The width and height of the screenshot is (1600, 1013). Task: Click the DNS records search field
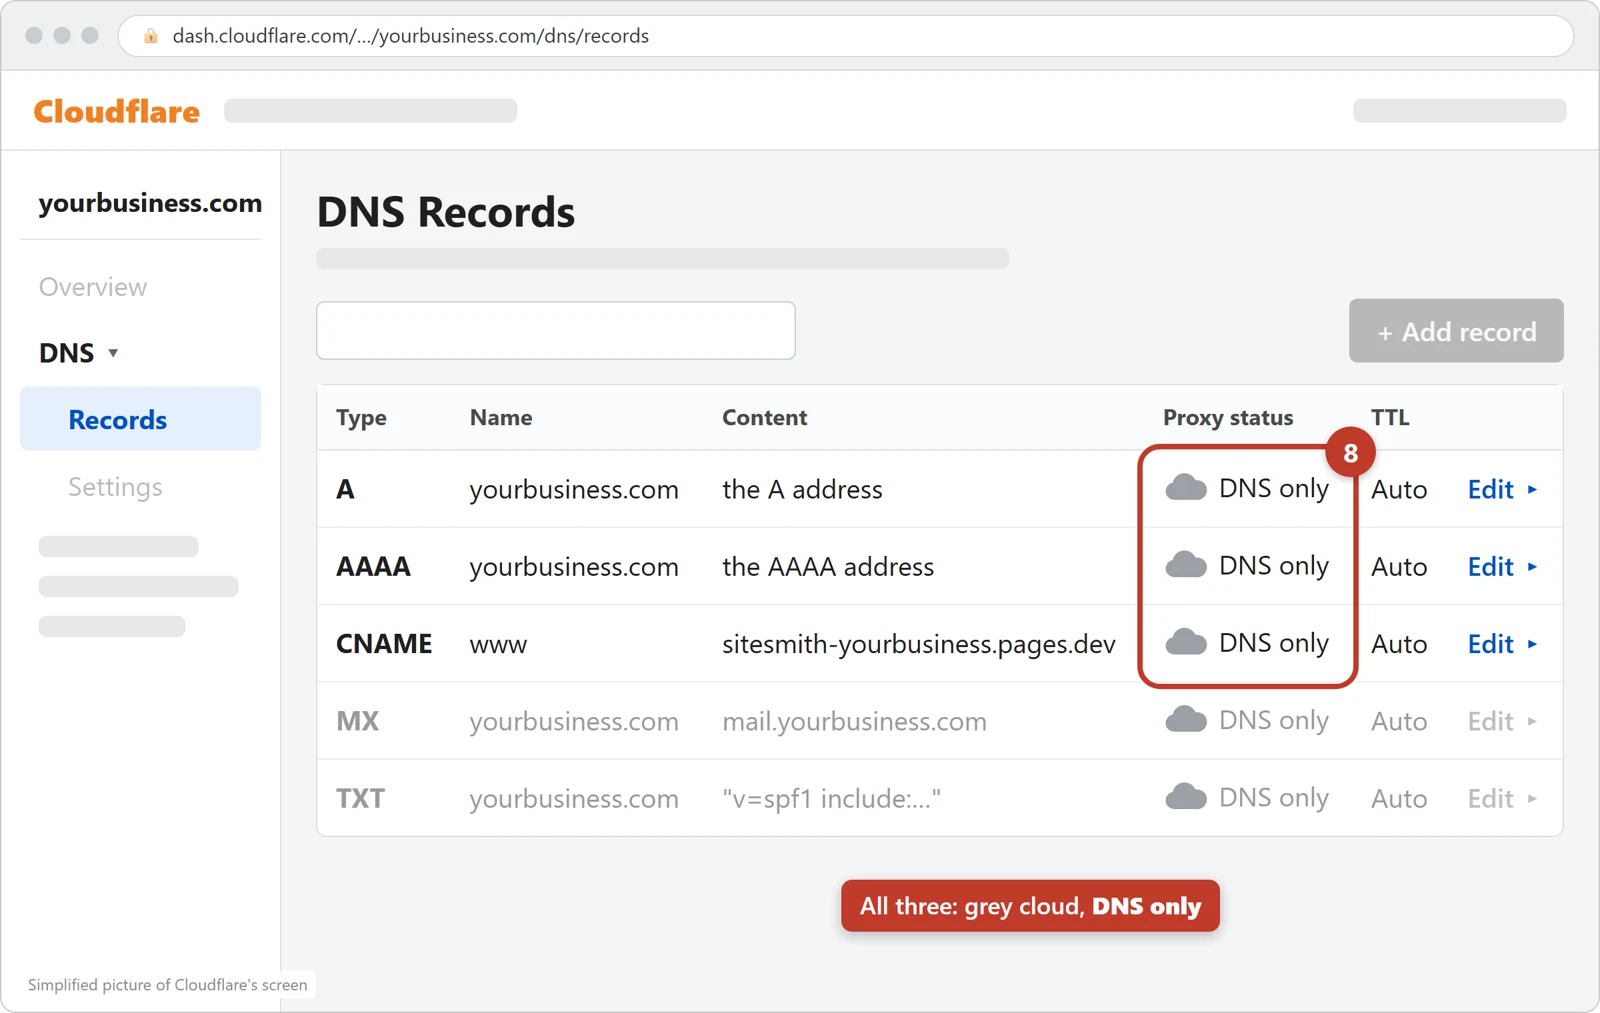pos(556,331)
